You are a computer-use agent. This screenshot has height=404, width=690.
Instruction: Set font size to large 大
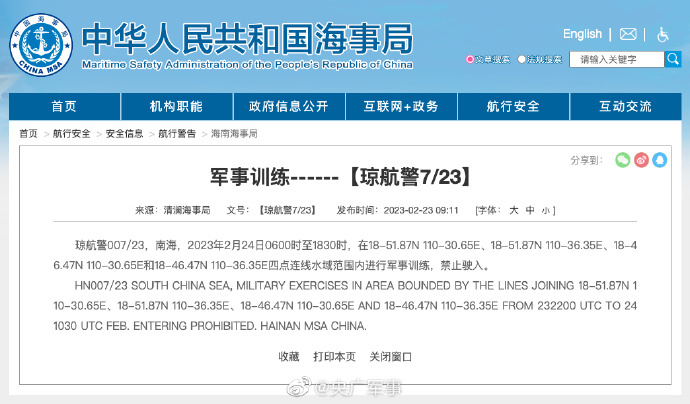tap(514, 211)
